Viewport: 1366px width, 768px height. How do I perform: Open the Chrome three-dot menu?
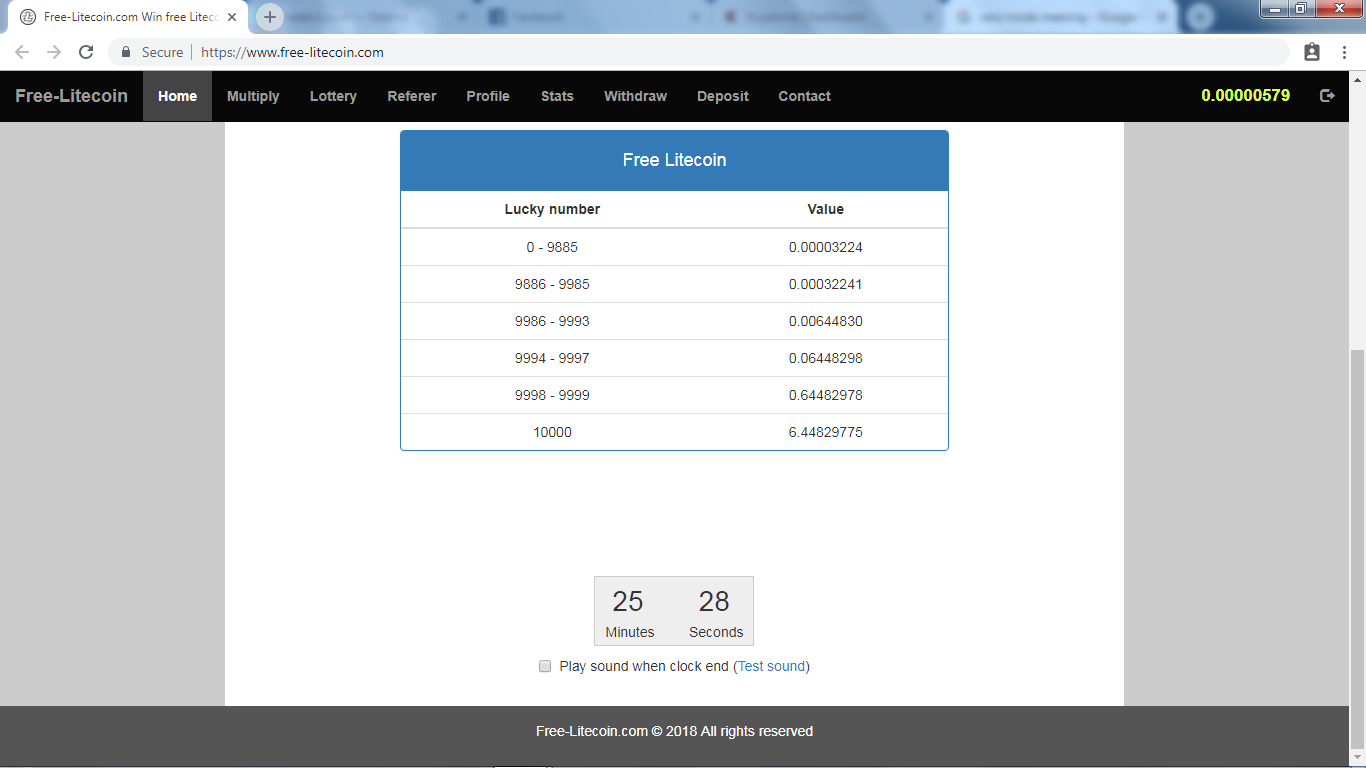coord(1344,52)
